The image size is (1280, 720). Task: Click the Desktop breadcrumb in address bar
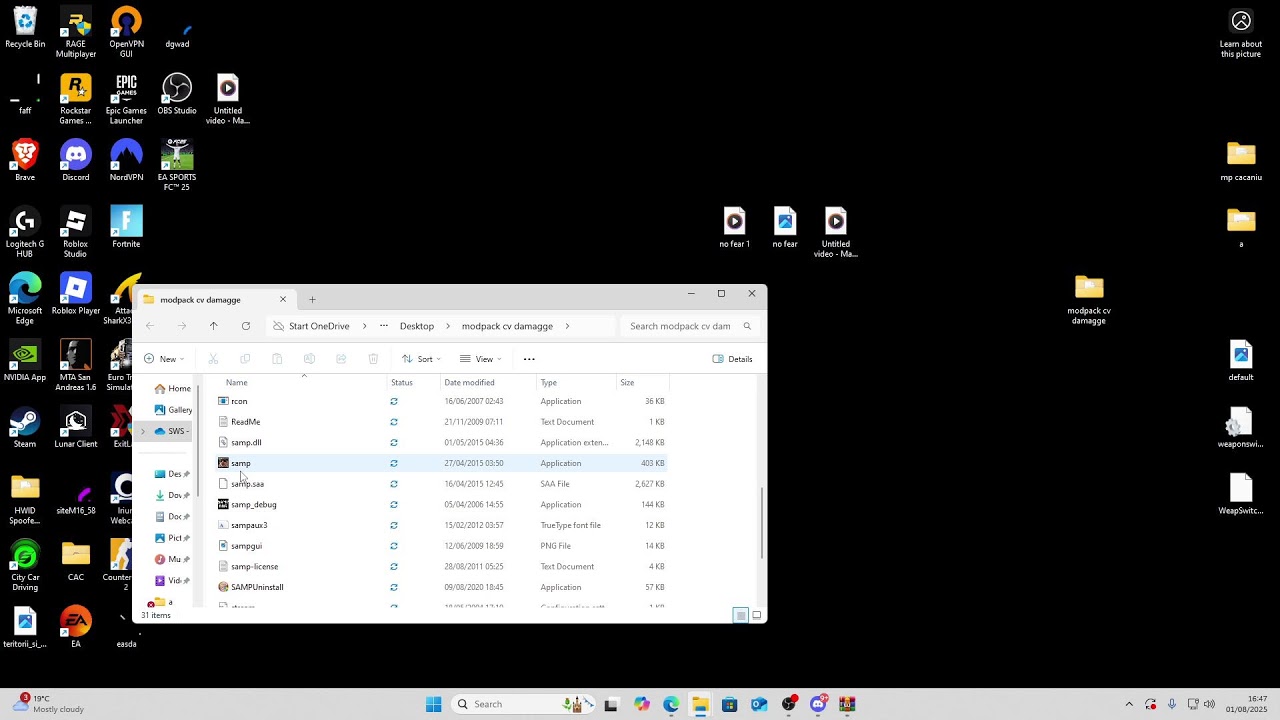click(417, 326)
